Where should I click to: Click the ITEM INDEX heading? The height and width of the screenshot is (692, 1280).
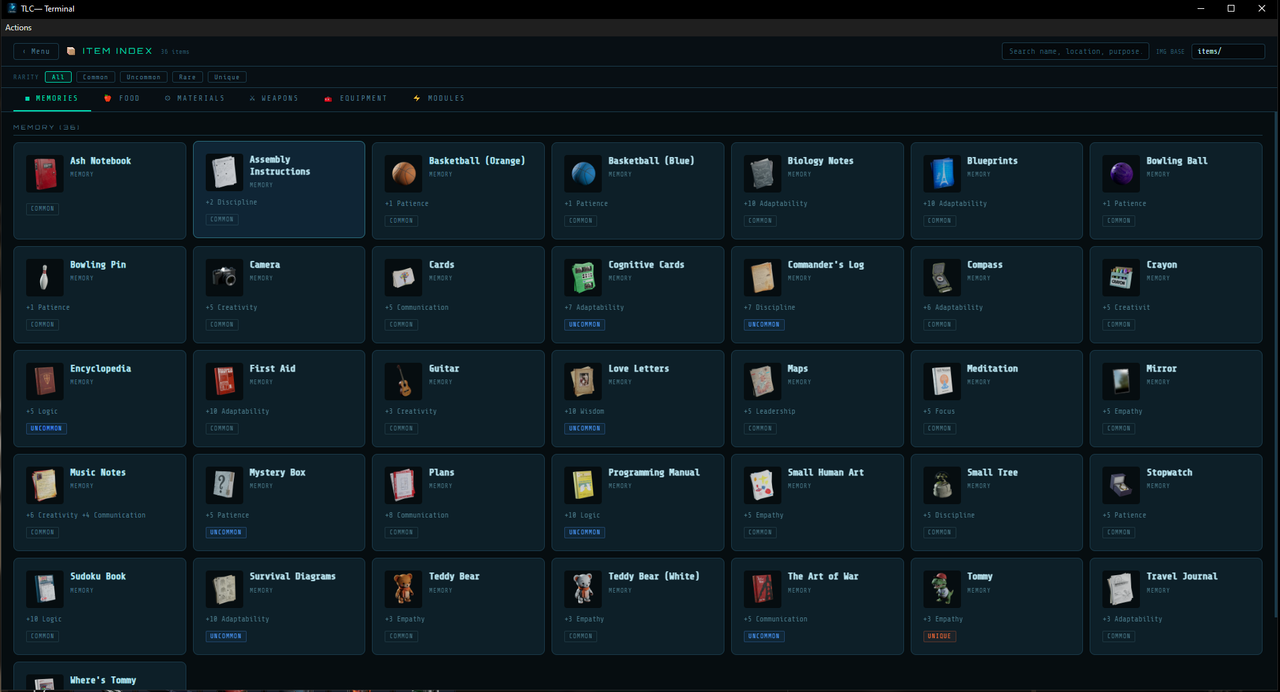click(x=116, y=51)
